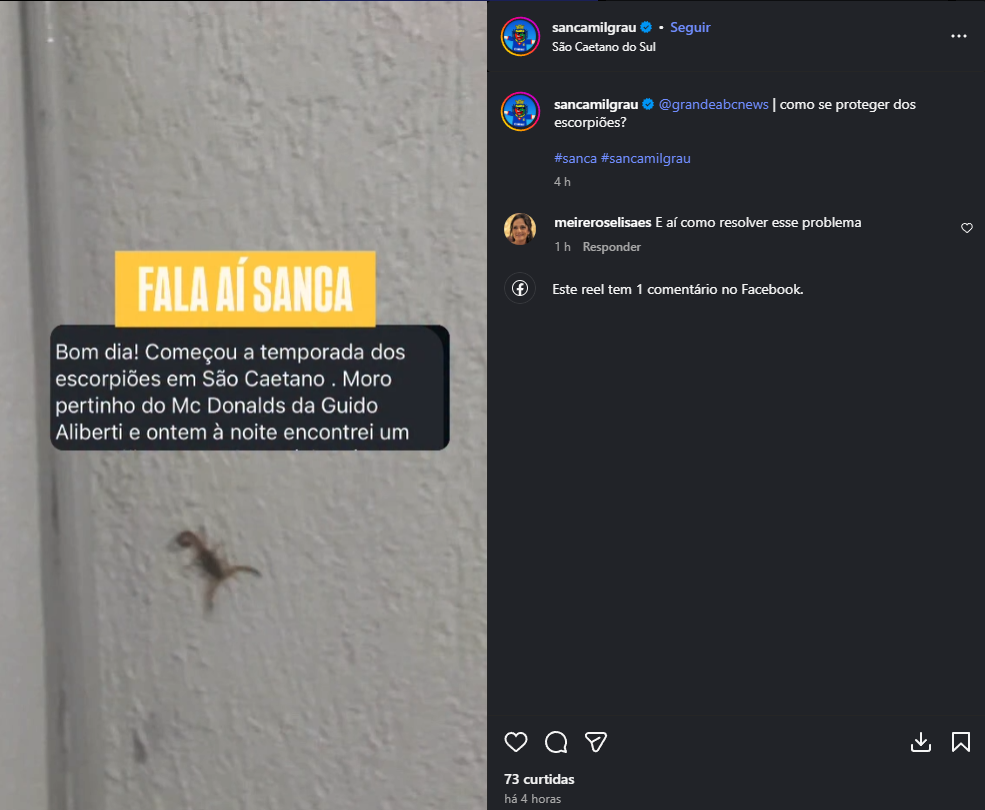Open the sancamilgrau profile picture in header
The height and width of the screenshot is (810, 985).
point(520,36)
